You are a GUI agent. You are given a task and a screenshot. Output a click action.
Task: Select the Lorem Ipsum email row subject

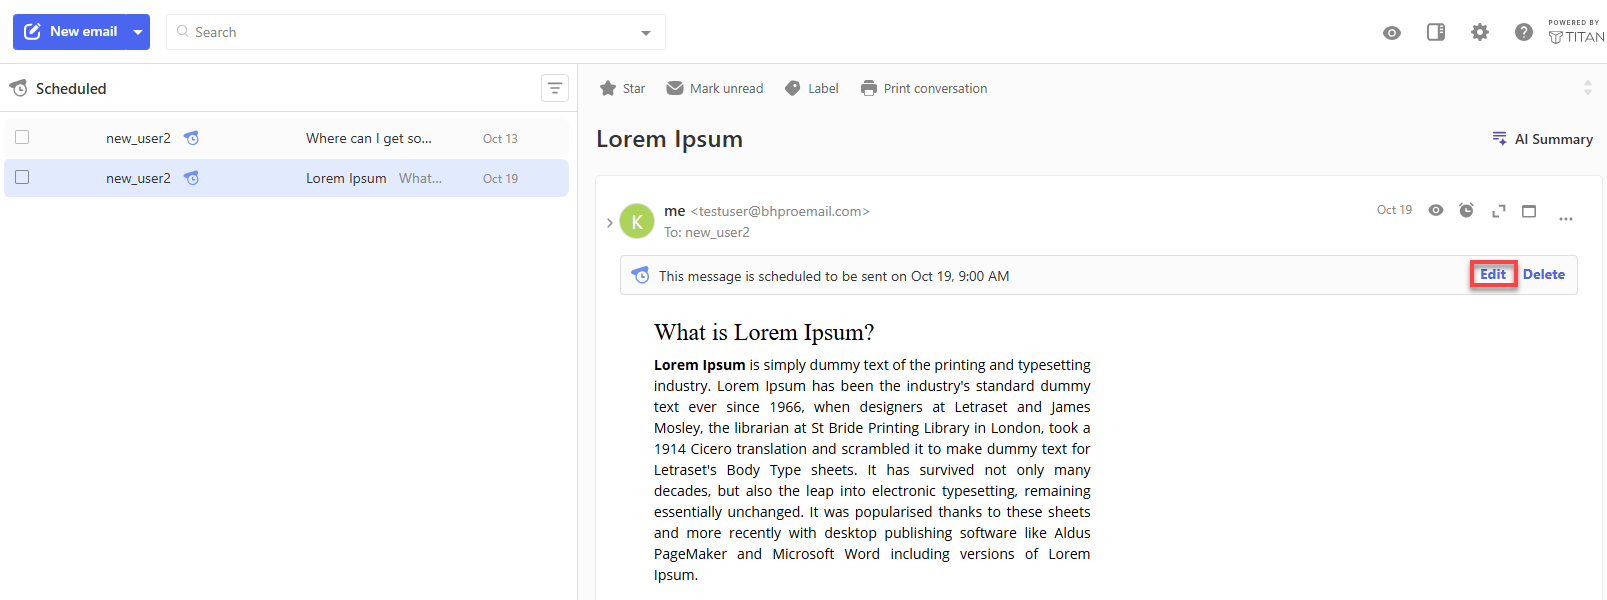tap(346, 178)
